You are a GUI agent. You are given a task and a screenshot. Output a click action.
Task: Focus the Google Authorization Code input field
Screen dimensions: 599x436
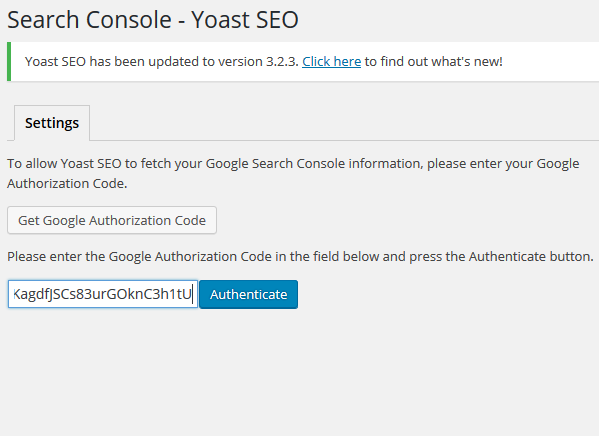point(103,294)
